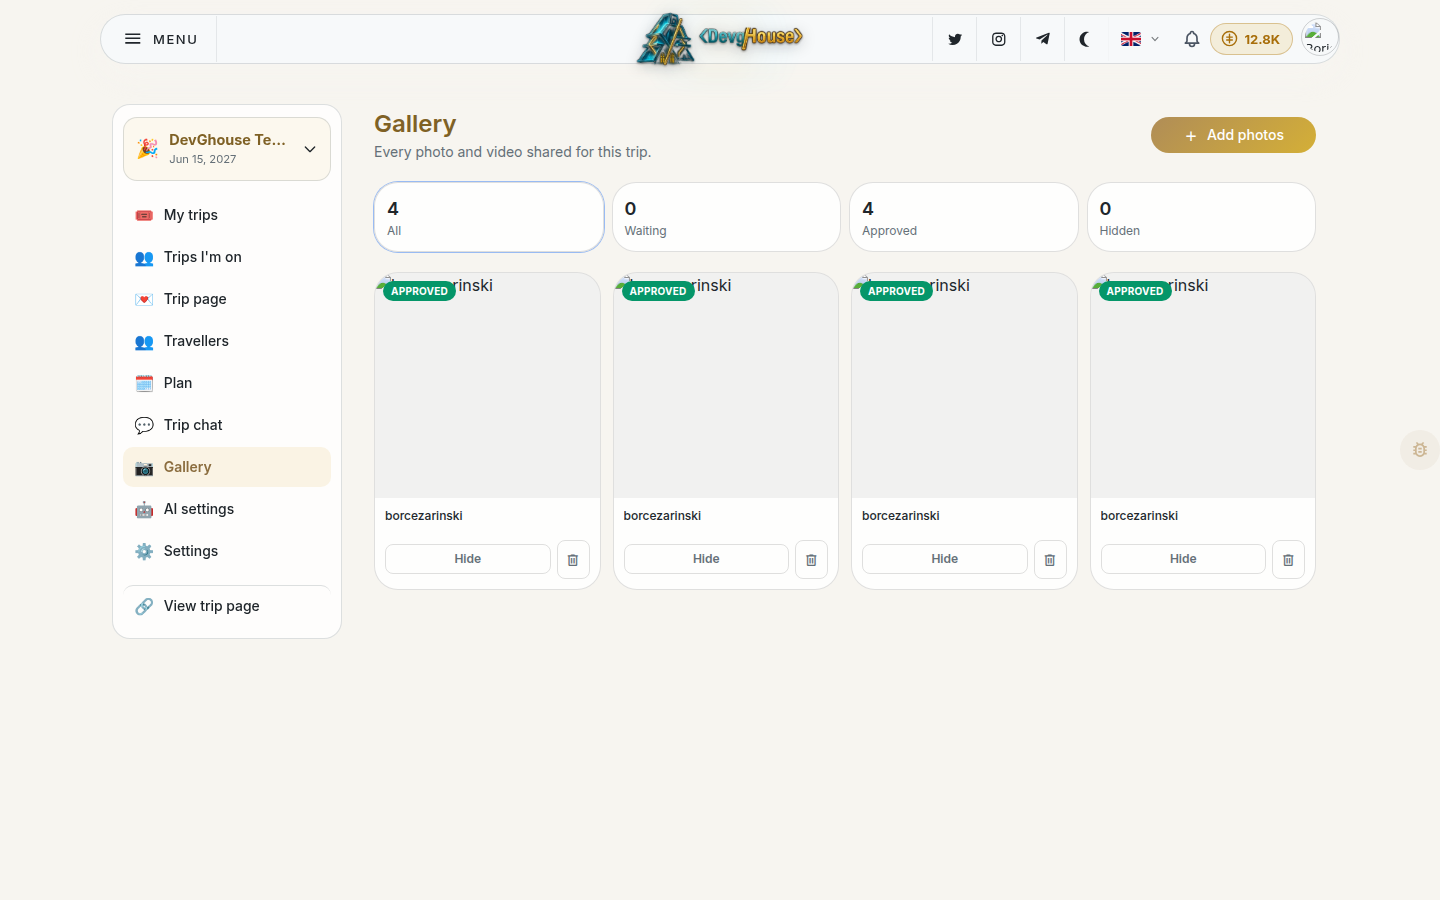The height and width of the screenshot is (900, 1440).
Task: Toggle dark mode with the moon icon
Action: click(1085, 39)
